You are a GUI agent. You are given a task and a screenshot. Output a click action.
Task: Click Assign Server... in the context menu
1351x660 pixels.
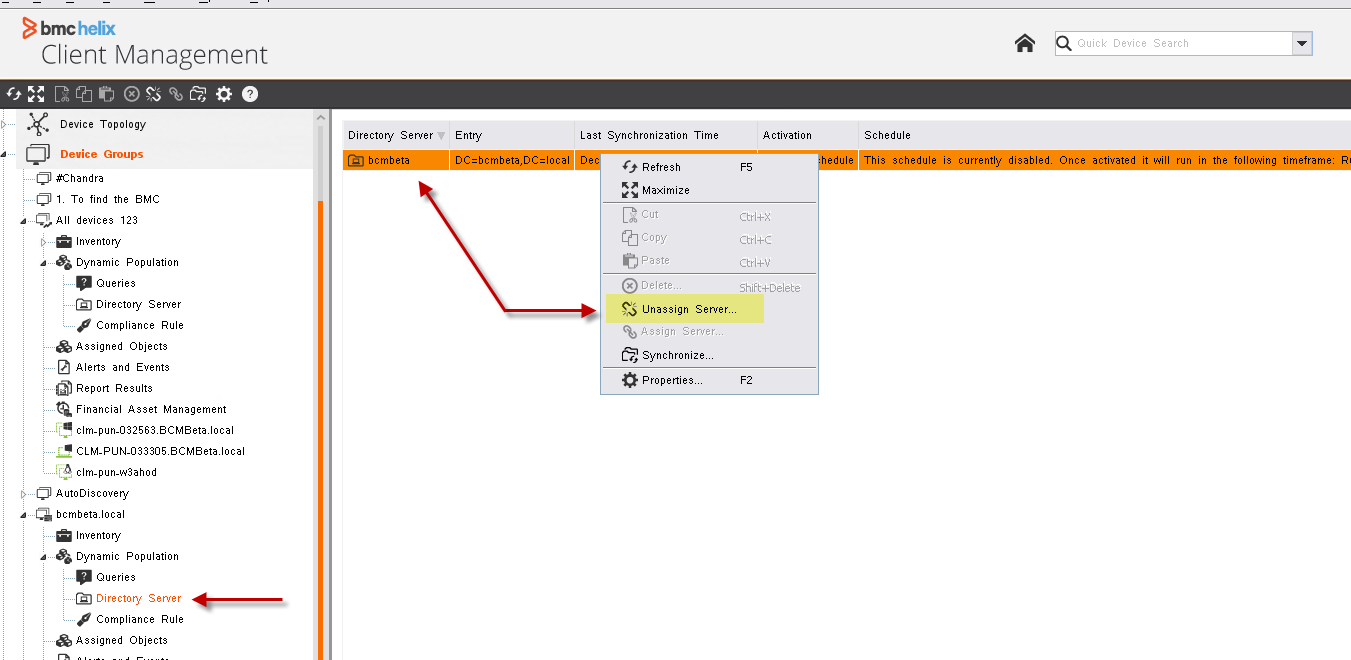[x=709, y=331]
